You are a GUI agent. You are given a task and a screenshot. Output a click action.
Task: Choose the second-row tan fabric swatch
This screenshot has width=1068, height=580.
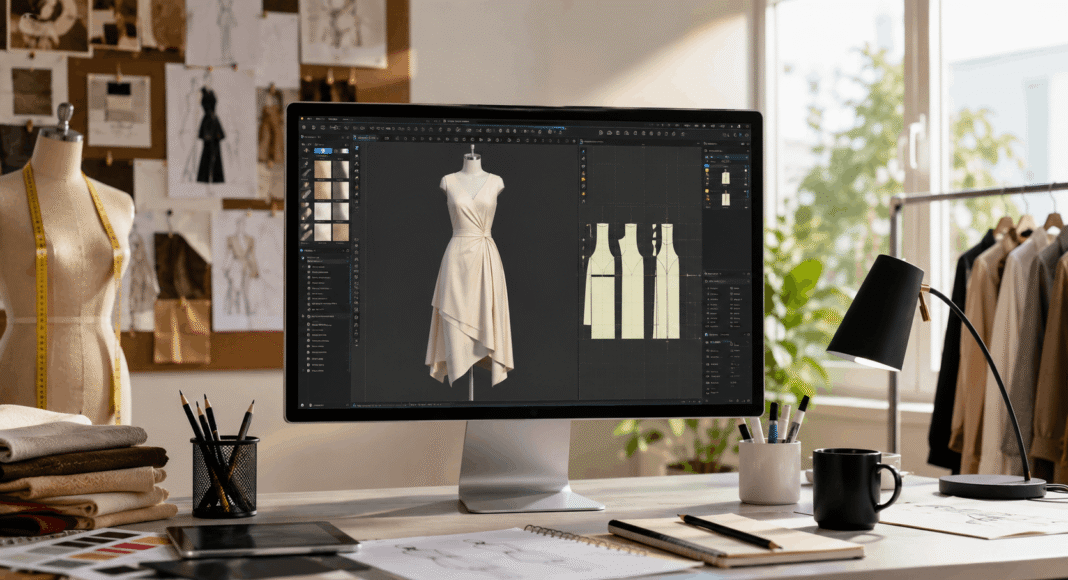coord(322,191)
